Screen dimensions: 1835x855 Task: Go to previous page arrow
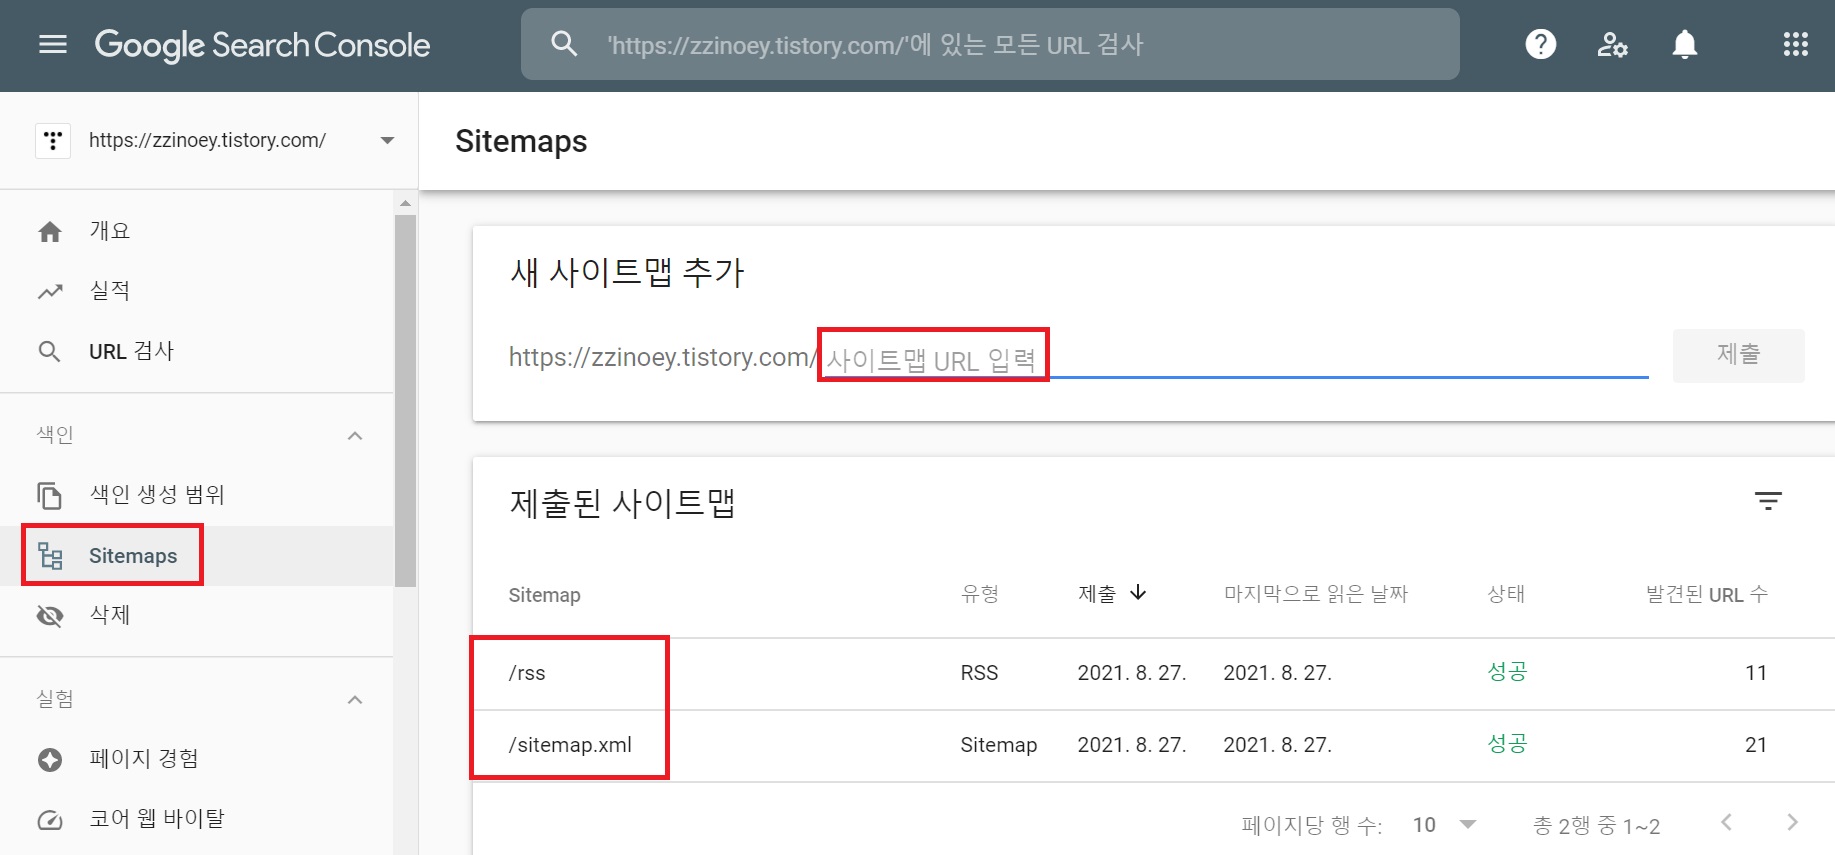click(x=1726, y=822)
